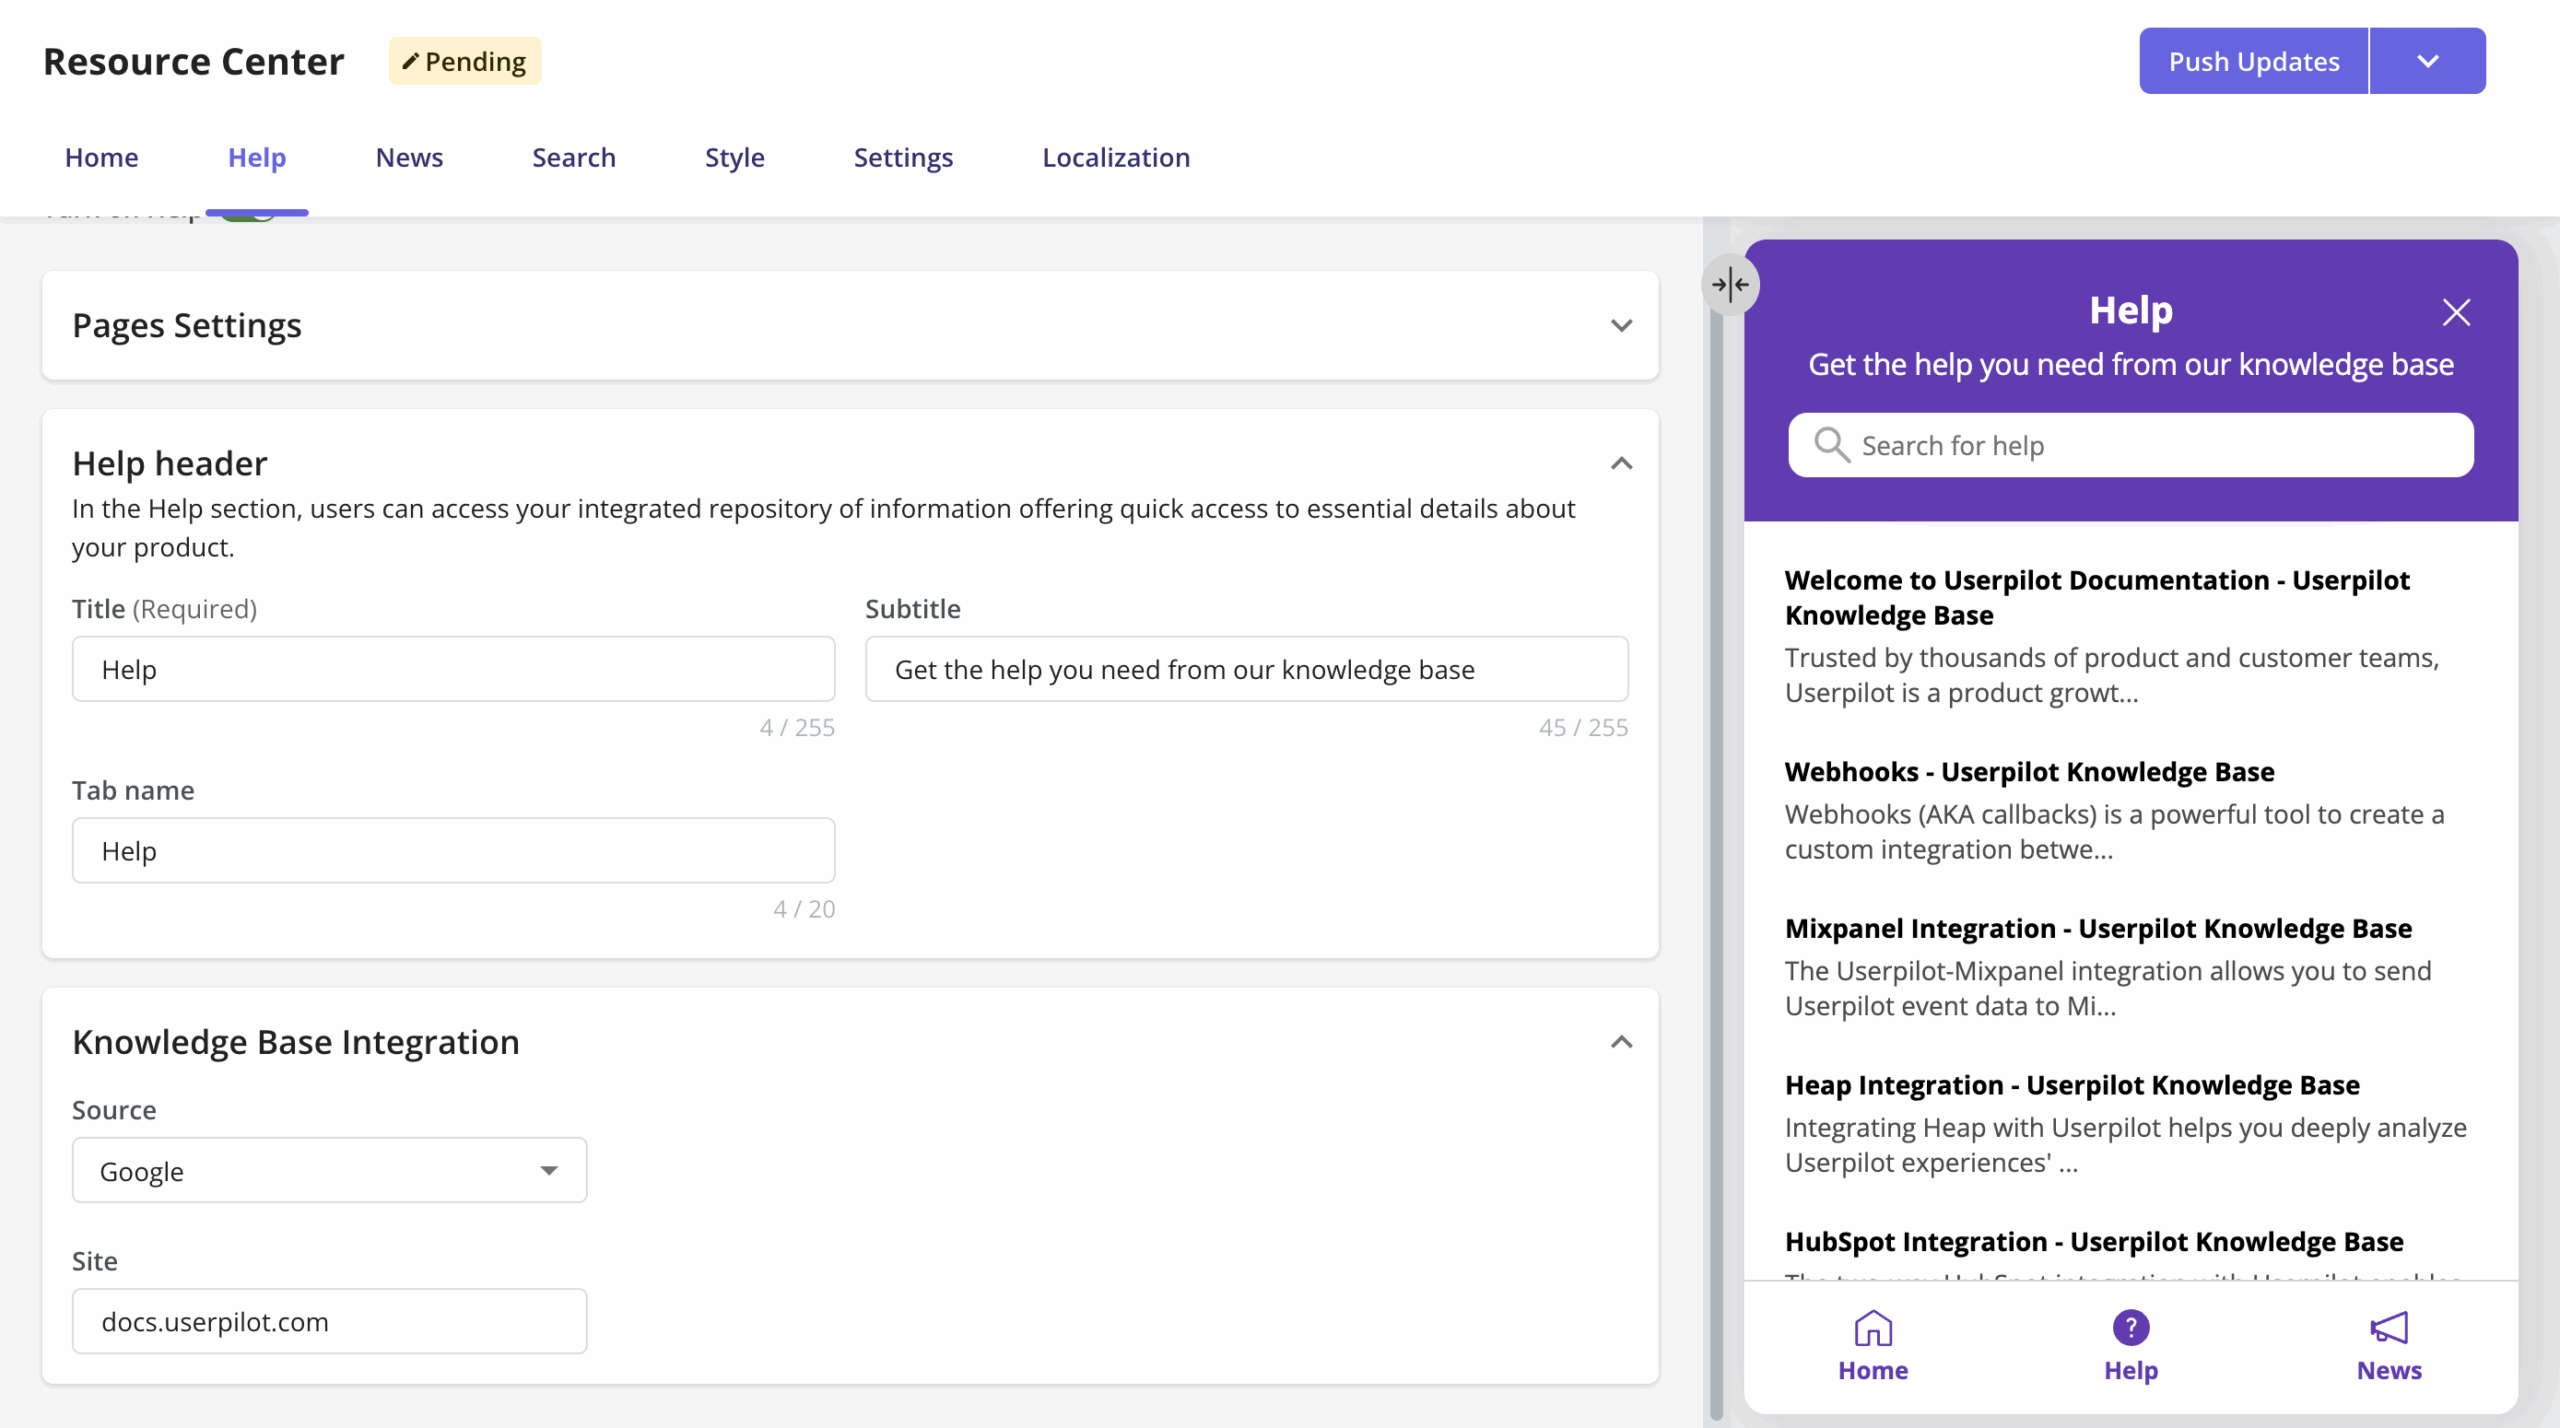Image resolution: width=2560 pixels, height=1428 pixels.
Task: Collapse the Help header section
Action: (x=1621, y=462)
